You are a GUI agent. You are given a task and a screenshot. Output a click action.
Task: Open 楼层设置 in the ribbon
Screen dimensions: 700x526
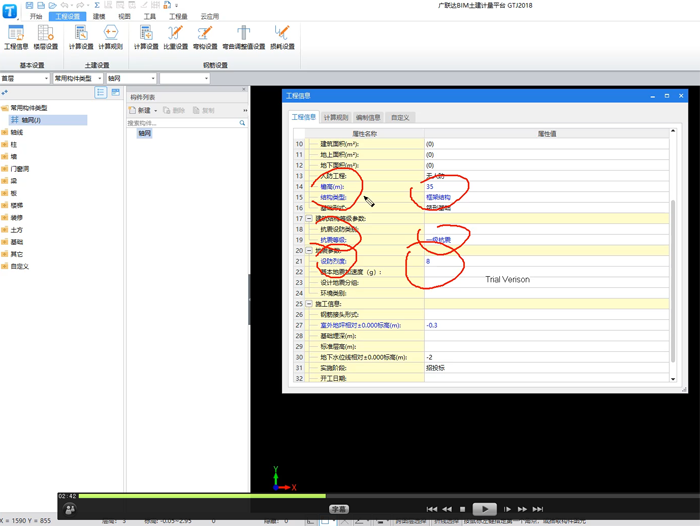coord(46,37)
